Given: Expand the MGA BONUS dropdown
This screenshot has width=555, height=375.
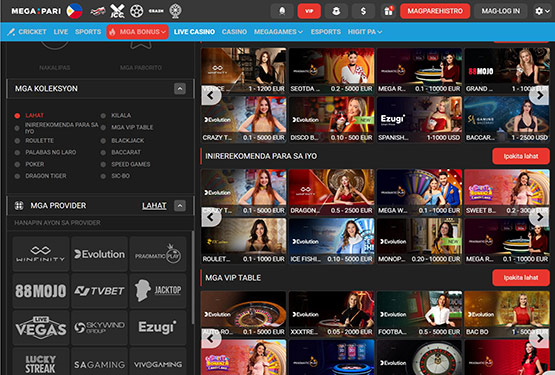Looking at the screenshot, I should pos(137,32).
